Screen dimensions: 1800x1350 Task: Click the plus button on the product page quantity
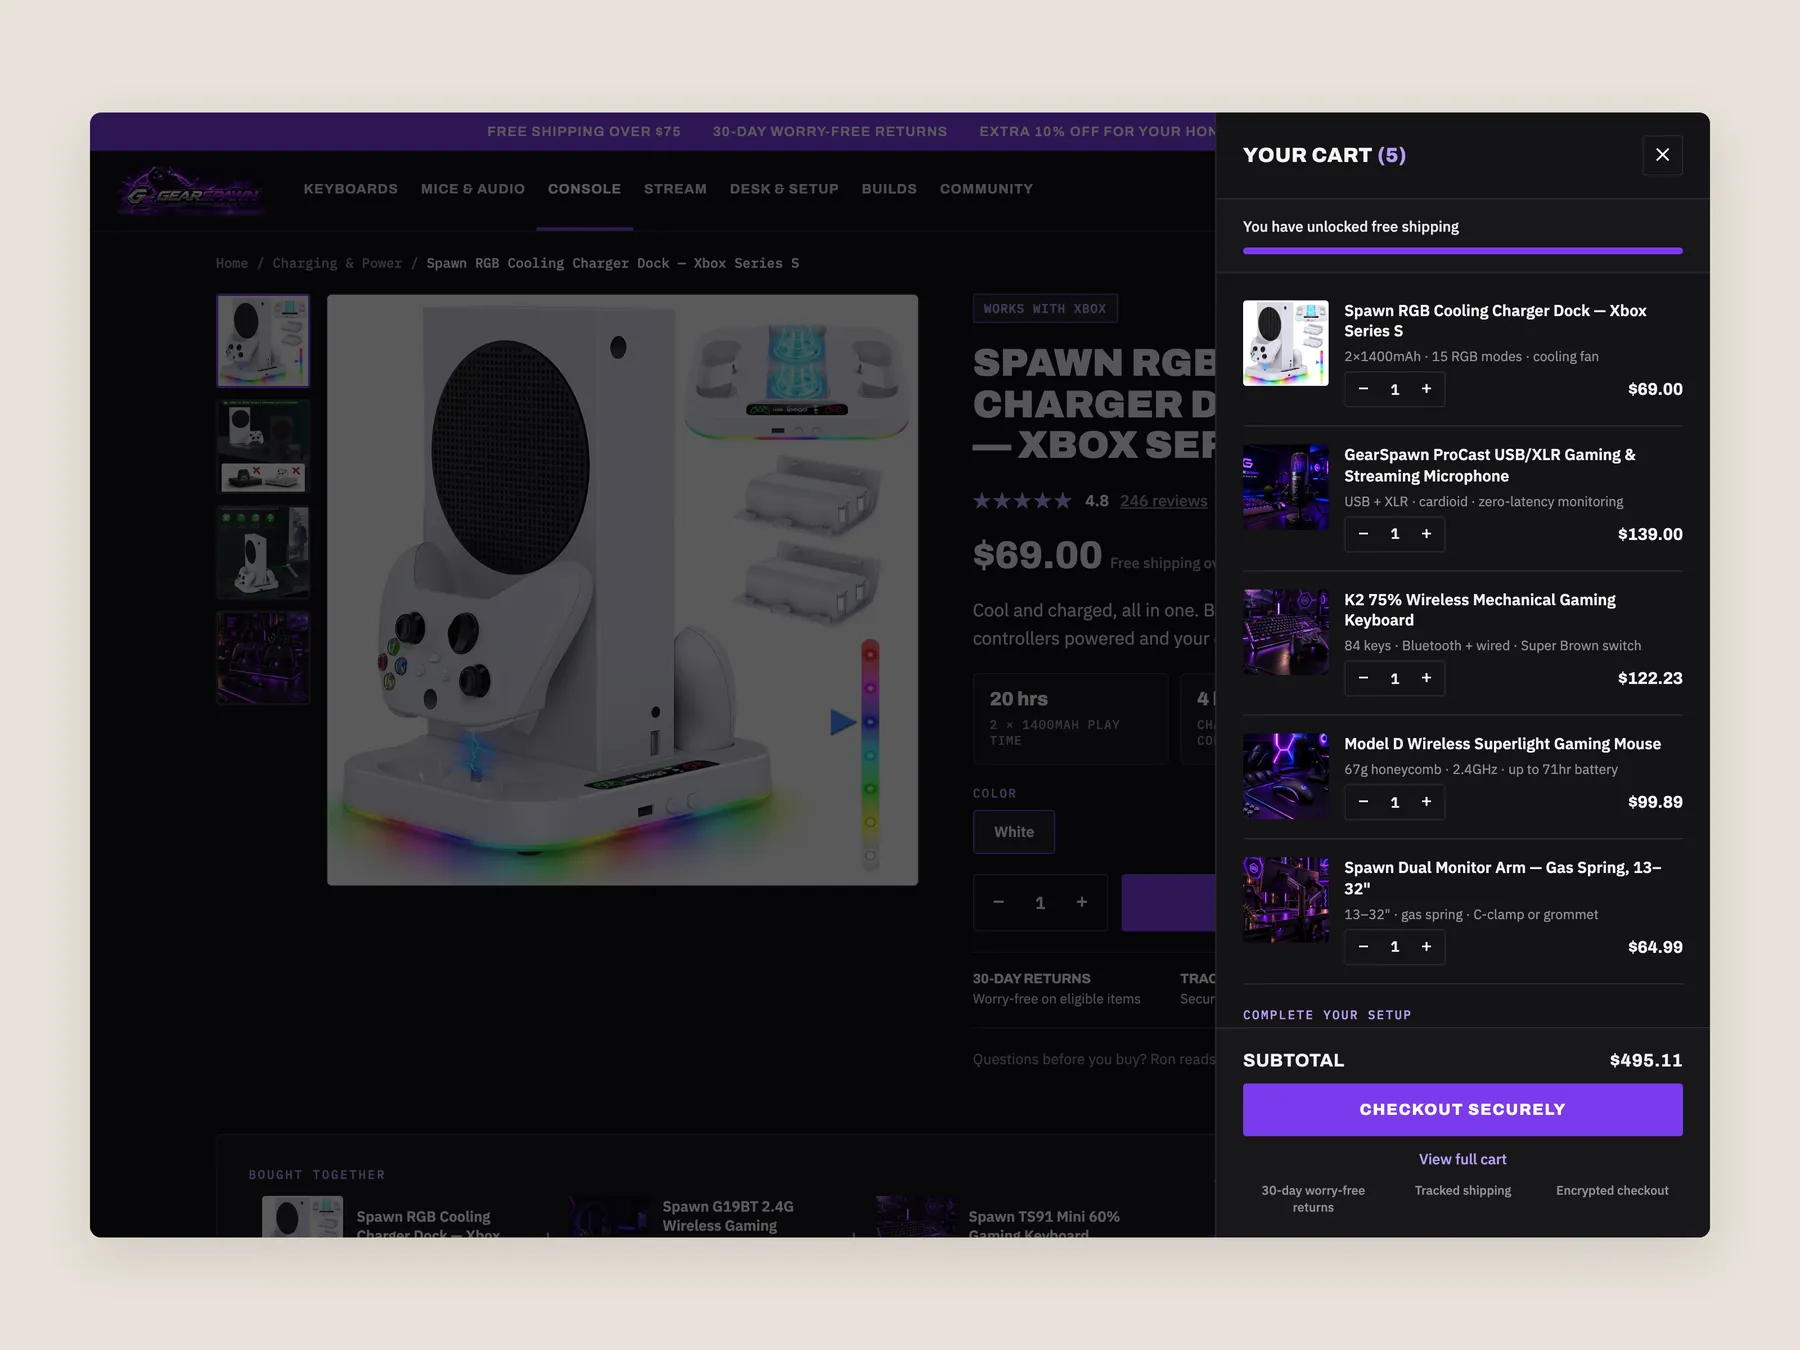(1081, 902)
